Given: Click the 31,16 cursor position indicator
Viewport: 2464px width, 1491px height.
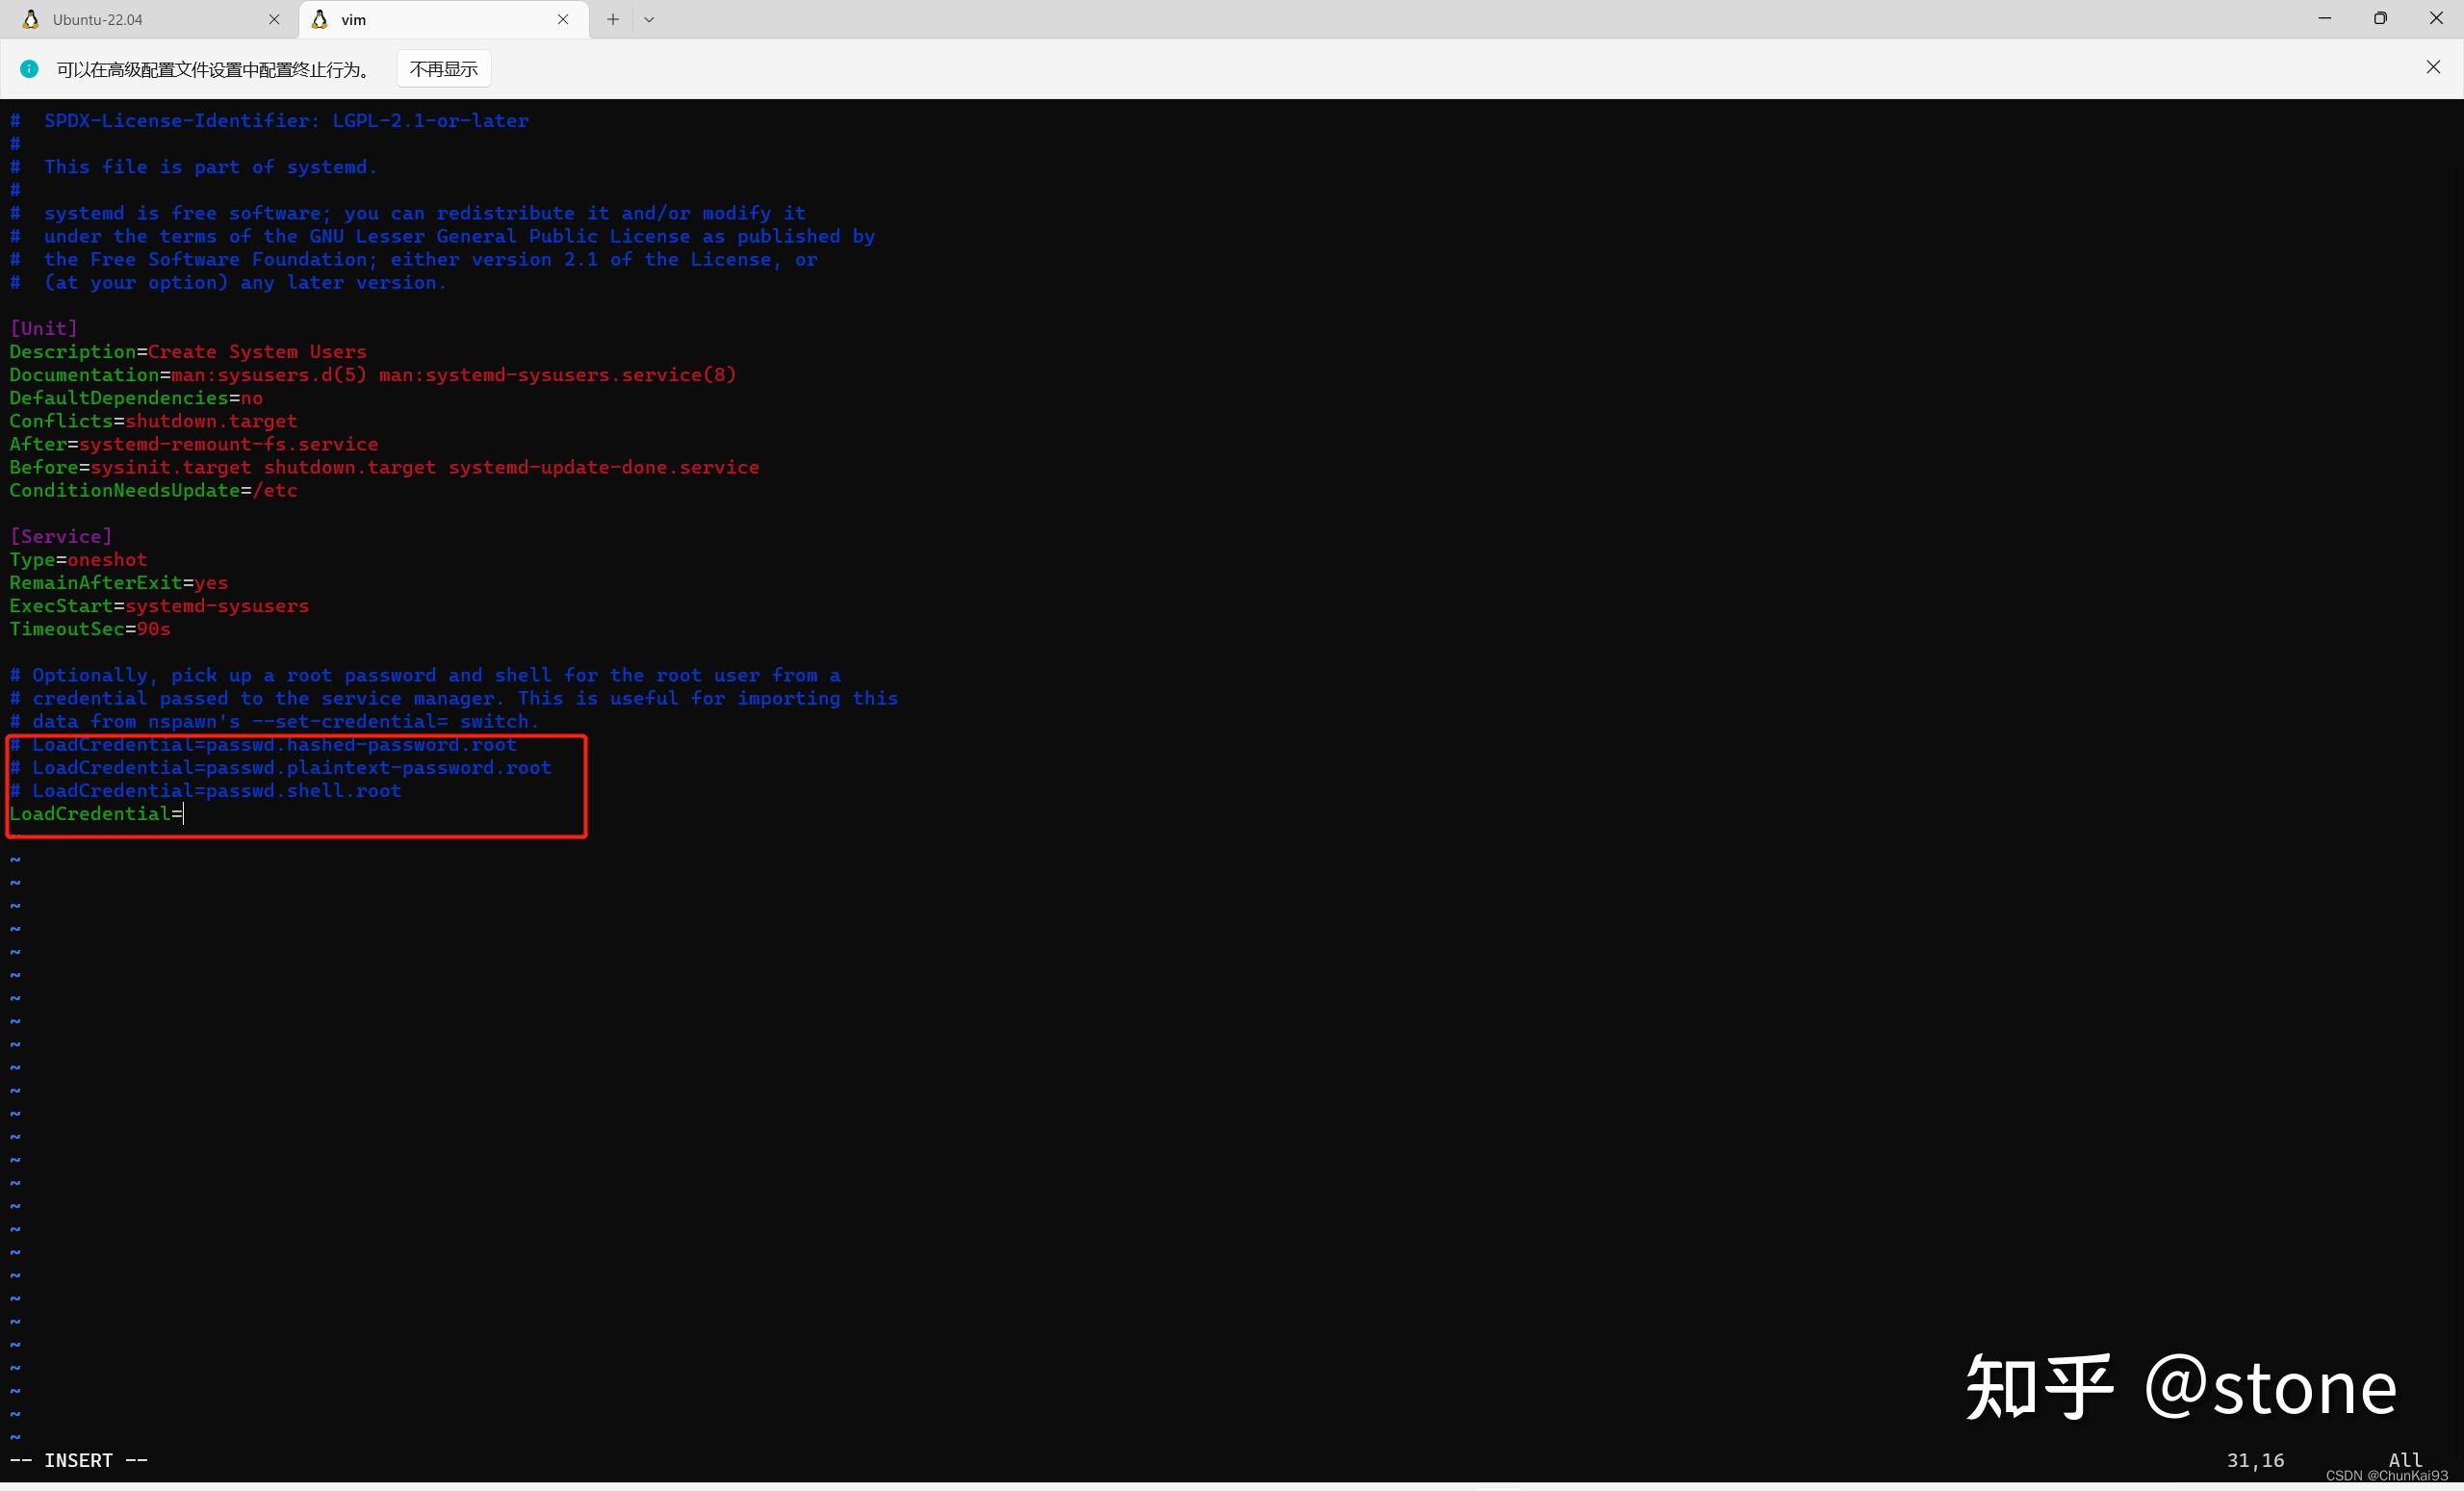Looking at the screenshot, I should (x=2255, y=1460).
